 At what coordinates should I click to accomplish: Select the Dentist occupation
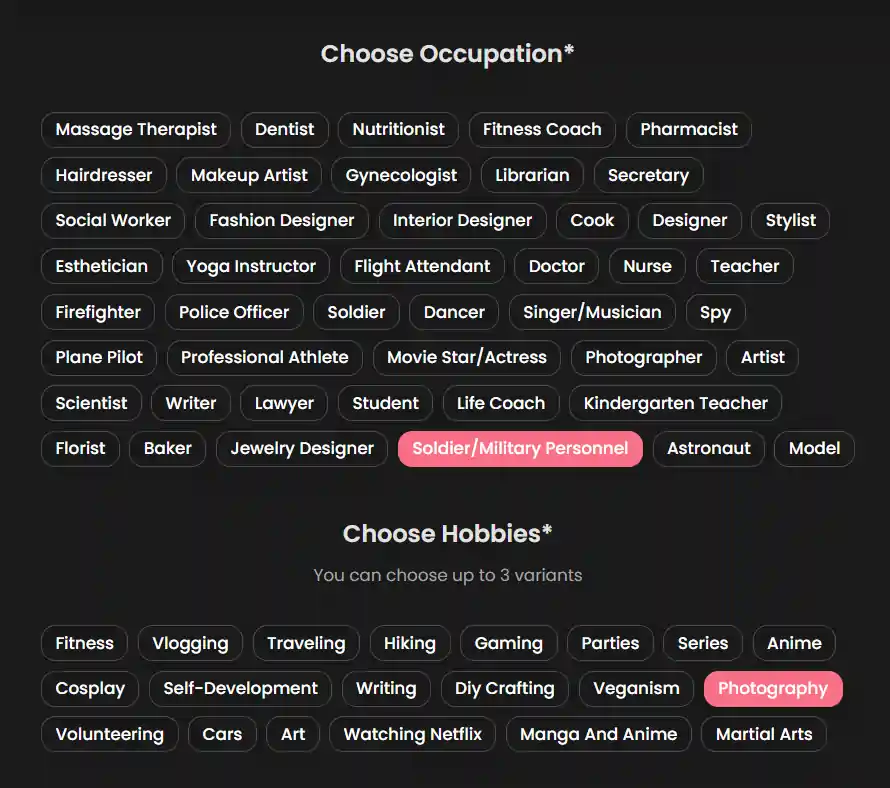284,130
